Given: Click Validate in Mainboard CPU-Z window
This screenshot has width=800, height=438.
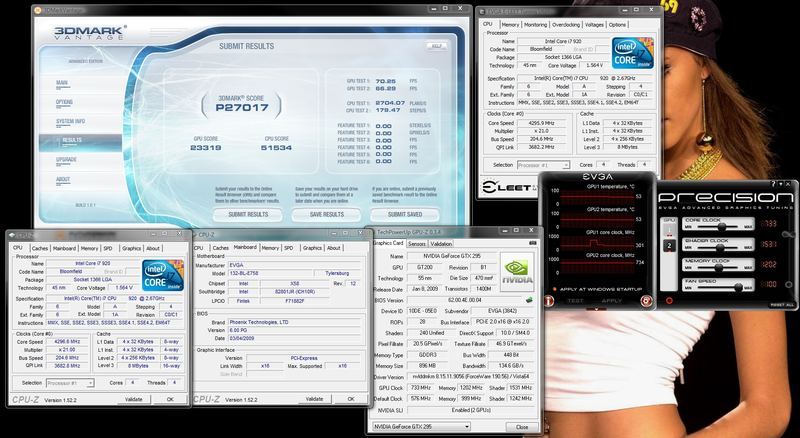Looking at the screenshot, I should coord(314,399).
